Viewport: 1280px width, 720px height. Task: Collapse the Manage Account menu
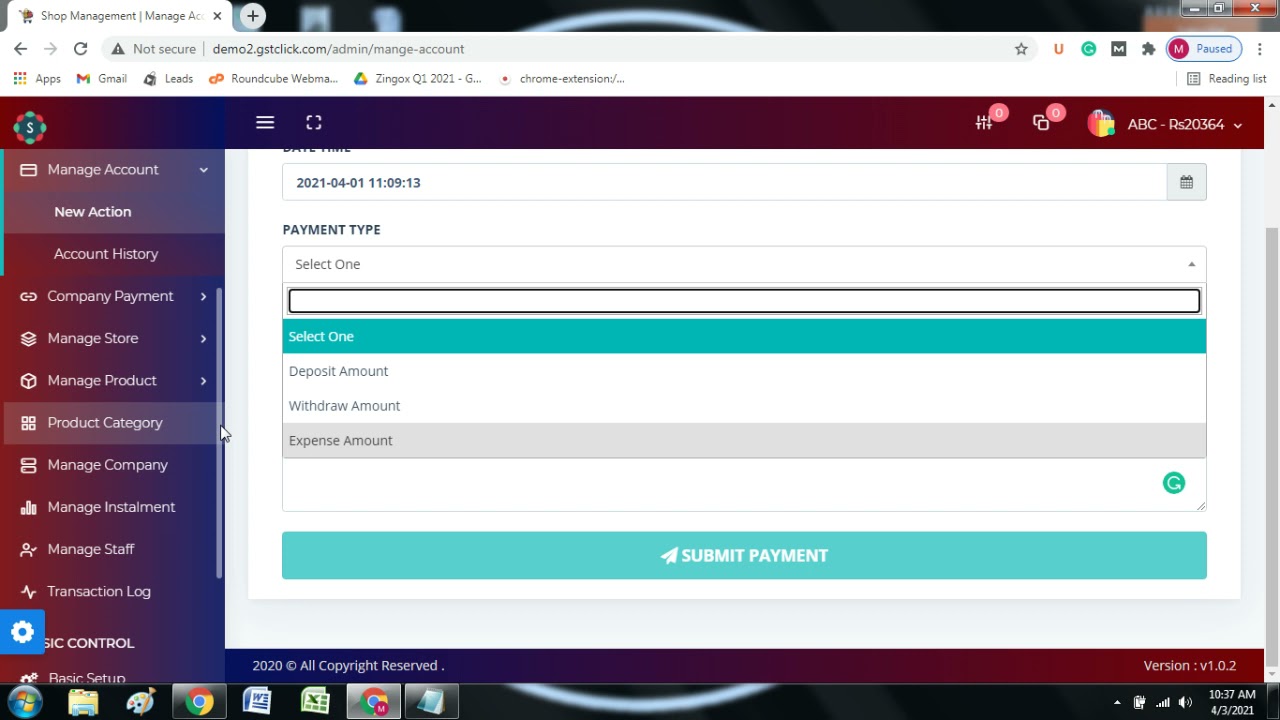[x=112, y=170]
